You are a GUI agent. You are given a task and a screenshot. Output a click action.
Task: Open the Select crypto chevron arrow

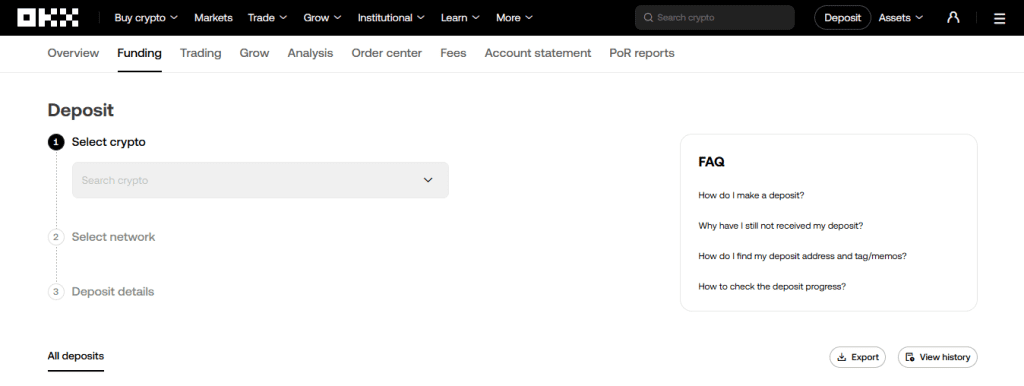pos(428,180)
